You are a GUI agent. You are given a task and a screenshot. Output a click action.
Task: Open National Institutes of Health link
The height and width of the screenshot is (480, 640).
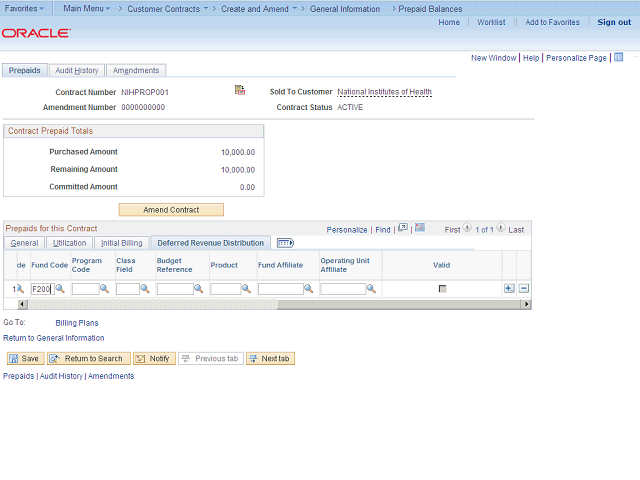(x=384, y=92)
